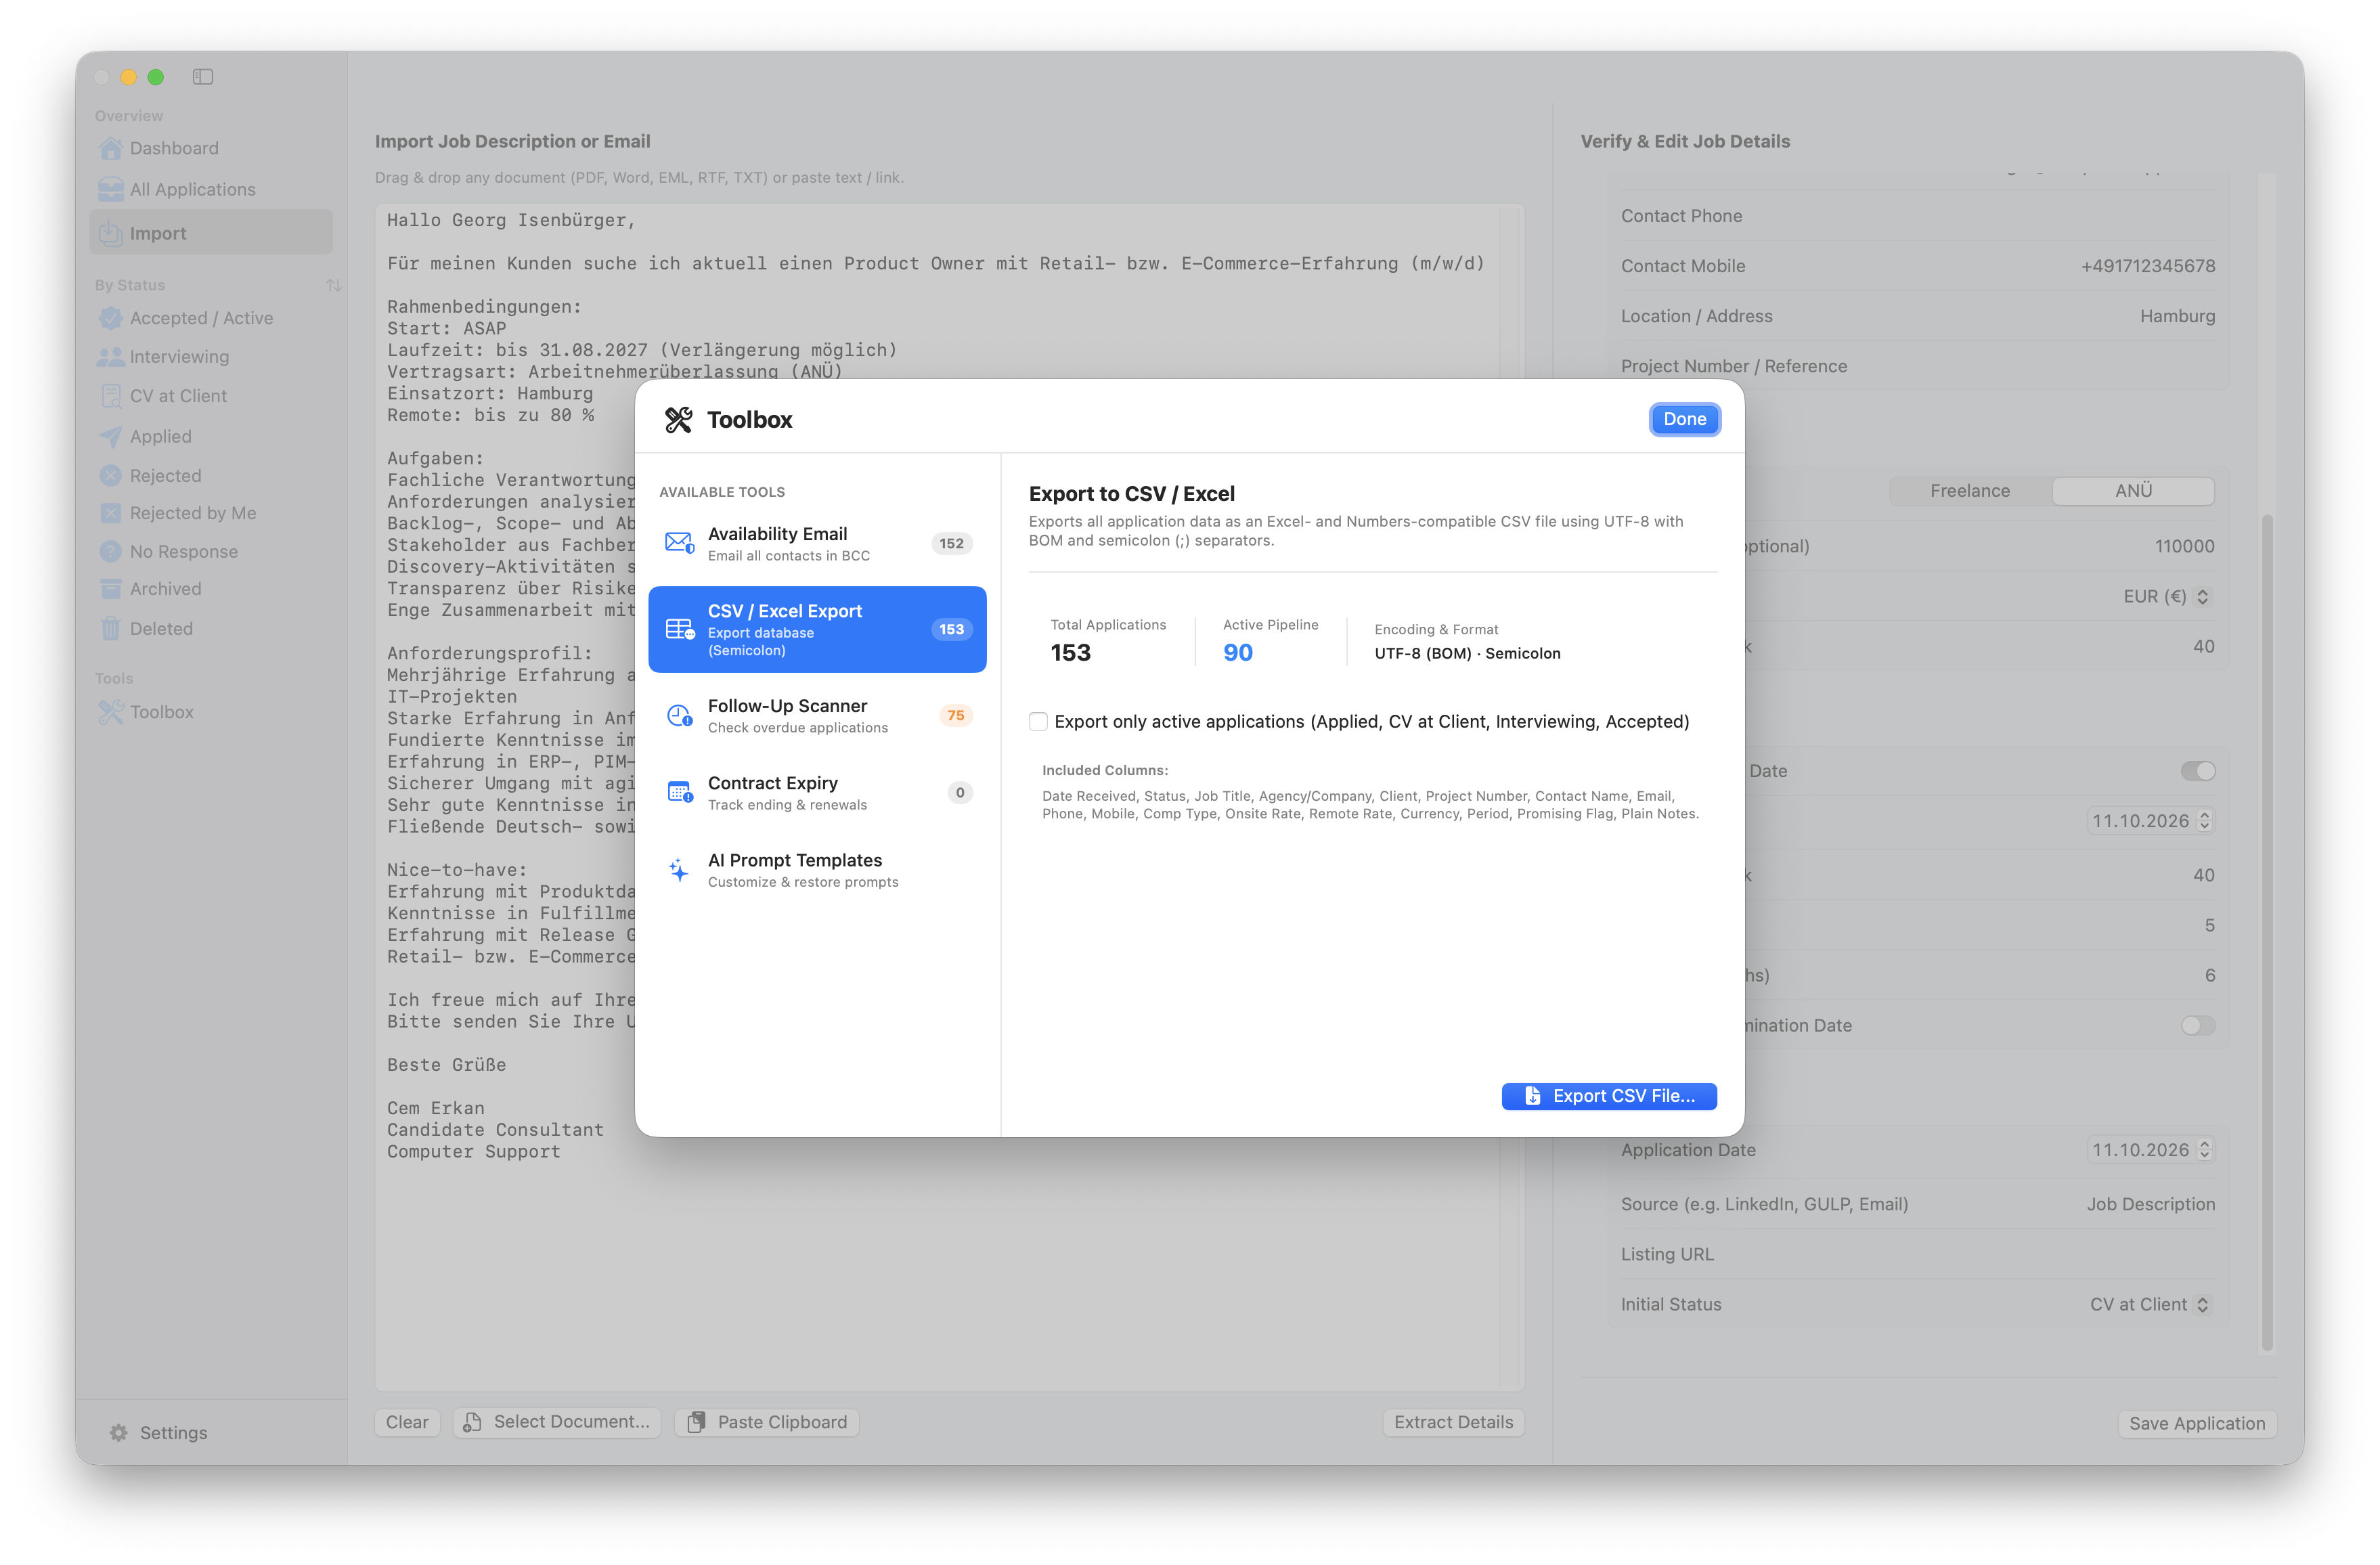The width and height of the screenshot is (2380, 1565).
Task: Click the stepper on start date 11.10.2026
Action: point(2204,821)
